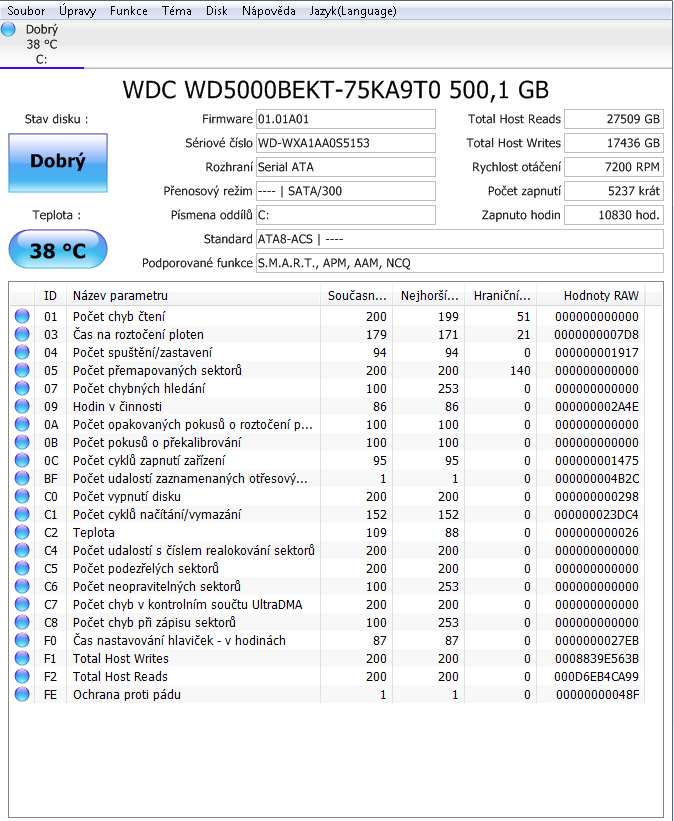Click status icon for Počet cyklů zapnutí zařízení
This screenshot has width=674, height=821.
(22, 460)
